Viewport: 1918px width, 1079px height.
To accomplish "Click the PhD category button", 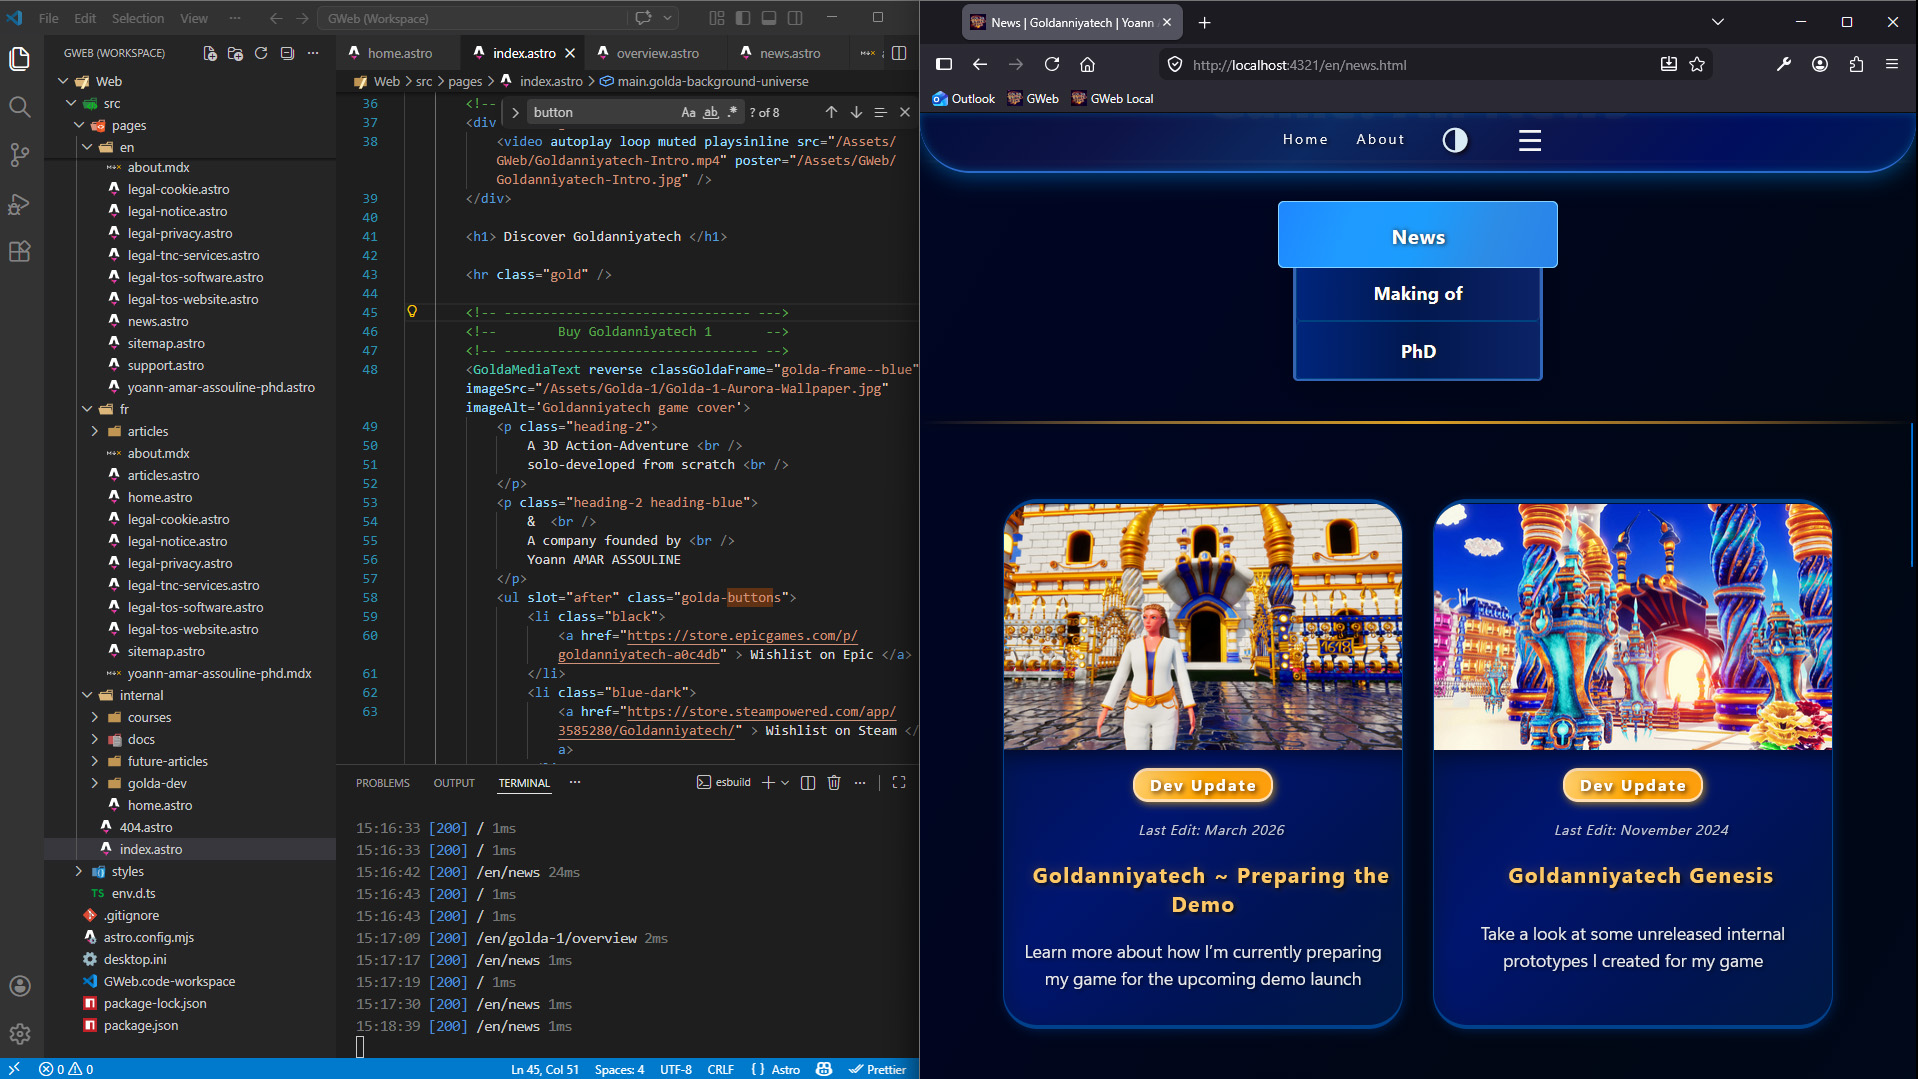I will pos(1418,351).
